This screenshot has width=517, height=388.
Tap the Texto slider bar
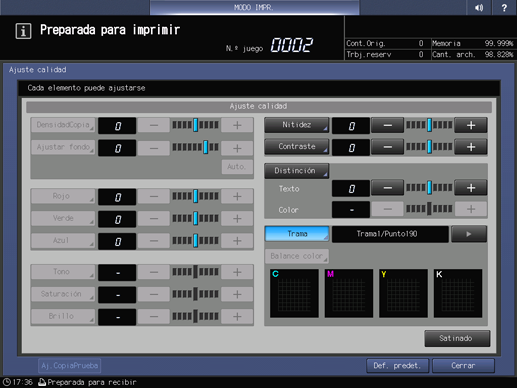pos(429,188)
